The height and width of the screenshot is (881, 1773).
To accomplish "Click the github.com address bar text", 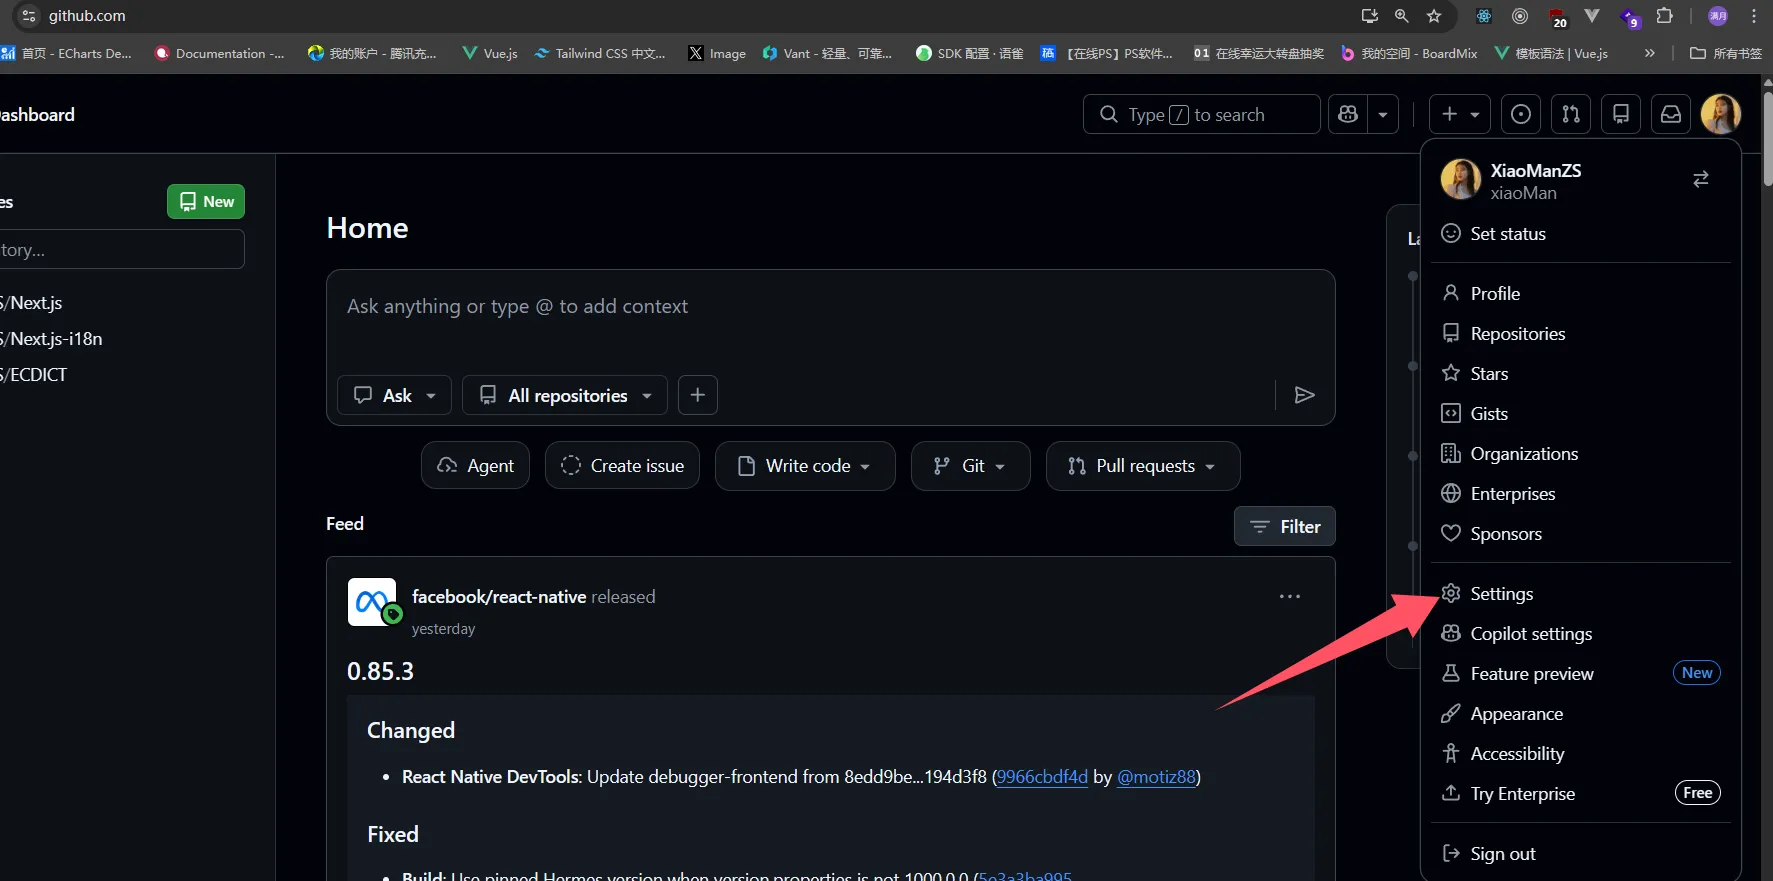I will pos(87,16).
